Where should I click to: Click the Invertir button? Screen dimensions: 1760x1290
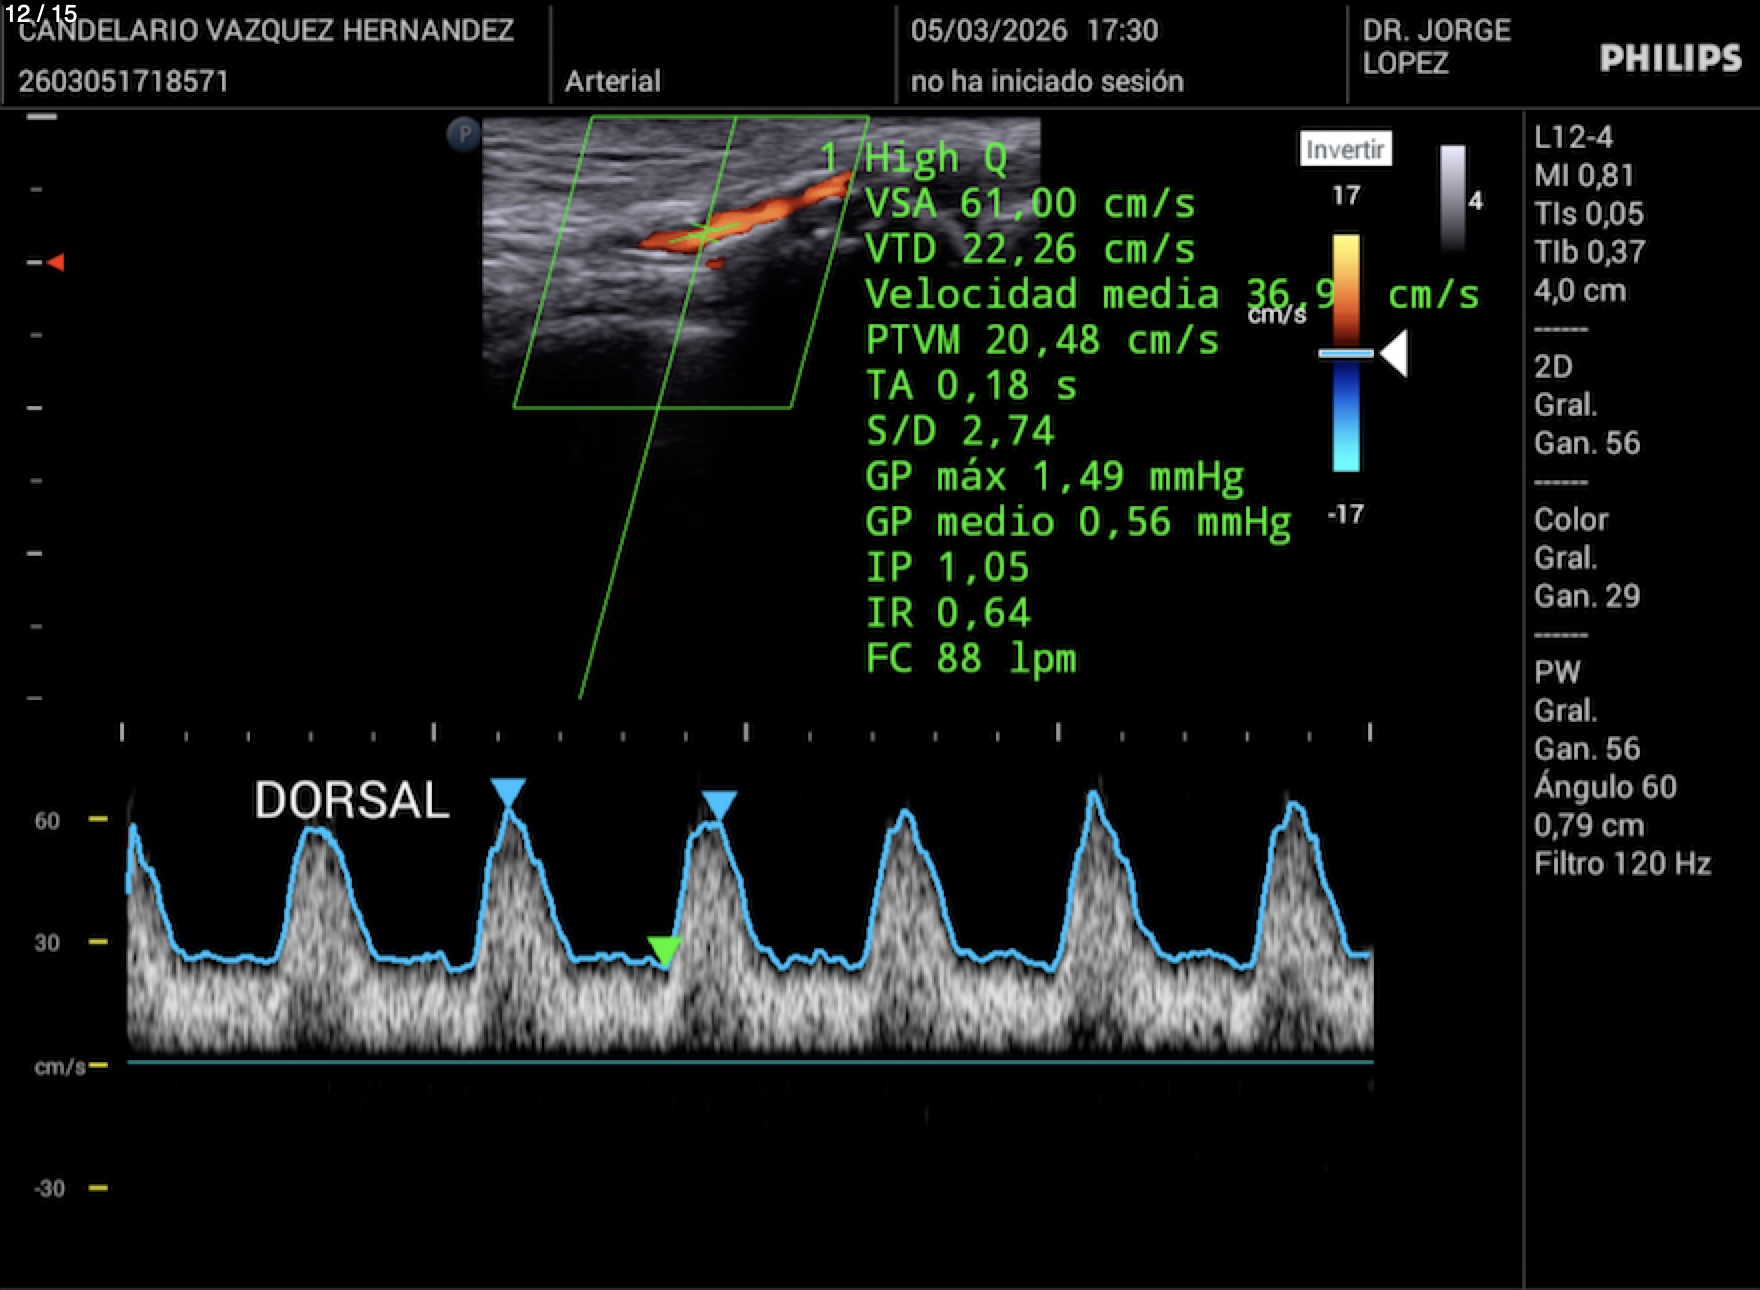tap(1345, 149)
